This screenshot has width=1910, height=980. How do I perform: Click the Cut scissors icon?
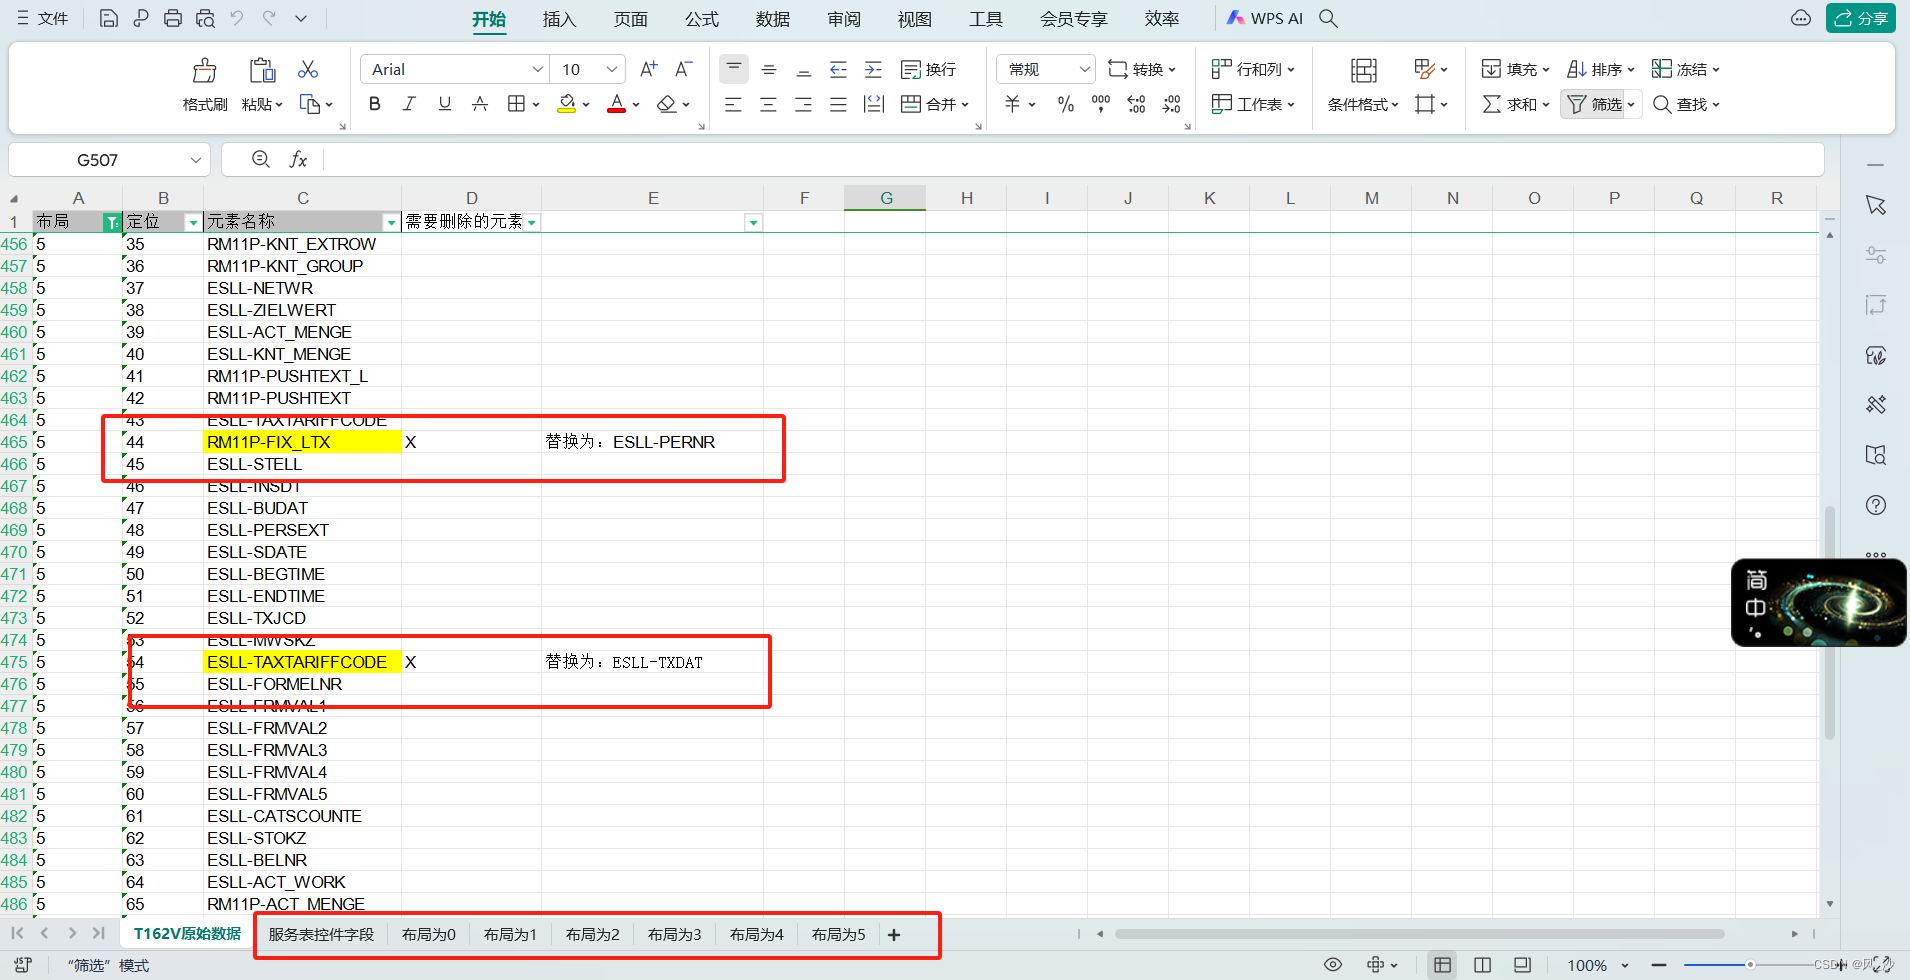click(308, 69)
